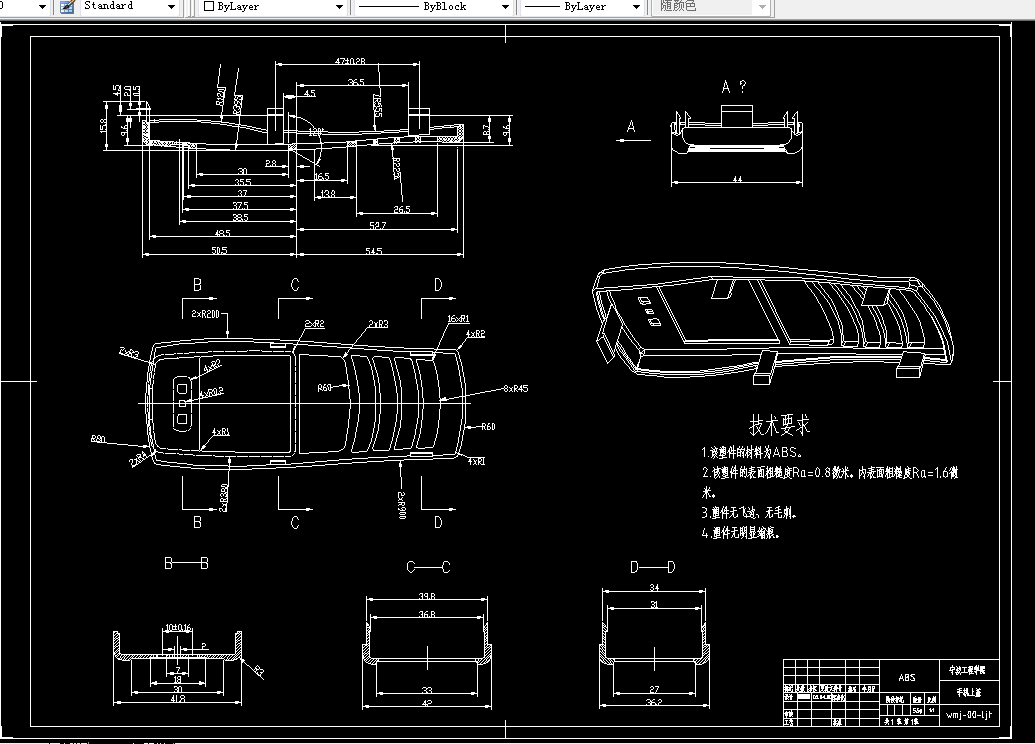Select the 47±0.28 dimension
The width and height of the screenshot is (1035, 744).
pyautogui.click(x=348, y=60)
